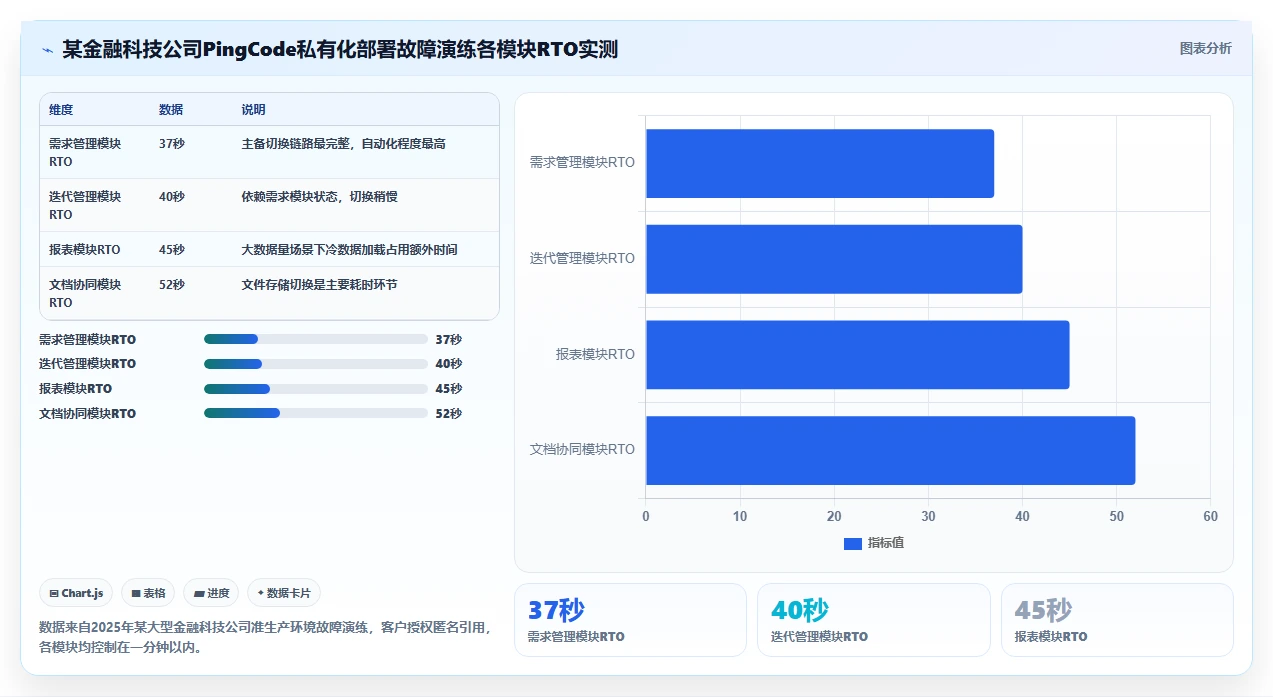
Task: Click the description 文件存储切换是主要耗时环节
Action: 320,285
